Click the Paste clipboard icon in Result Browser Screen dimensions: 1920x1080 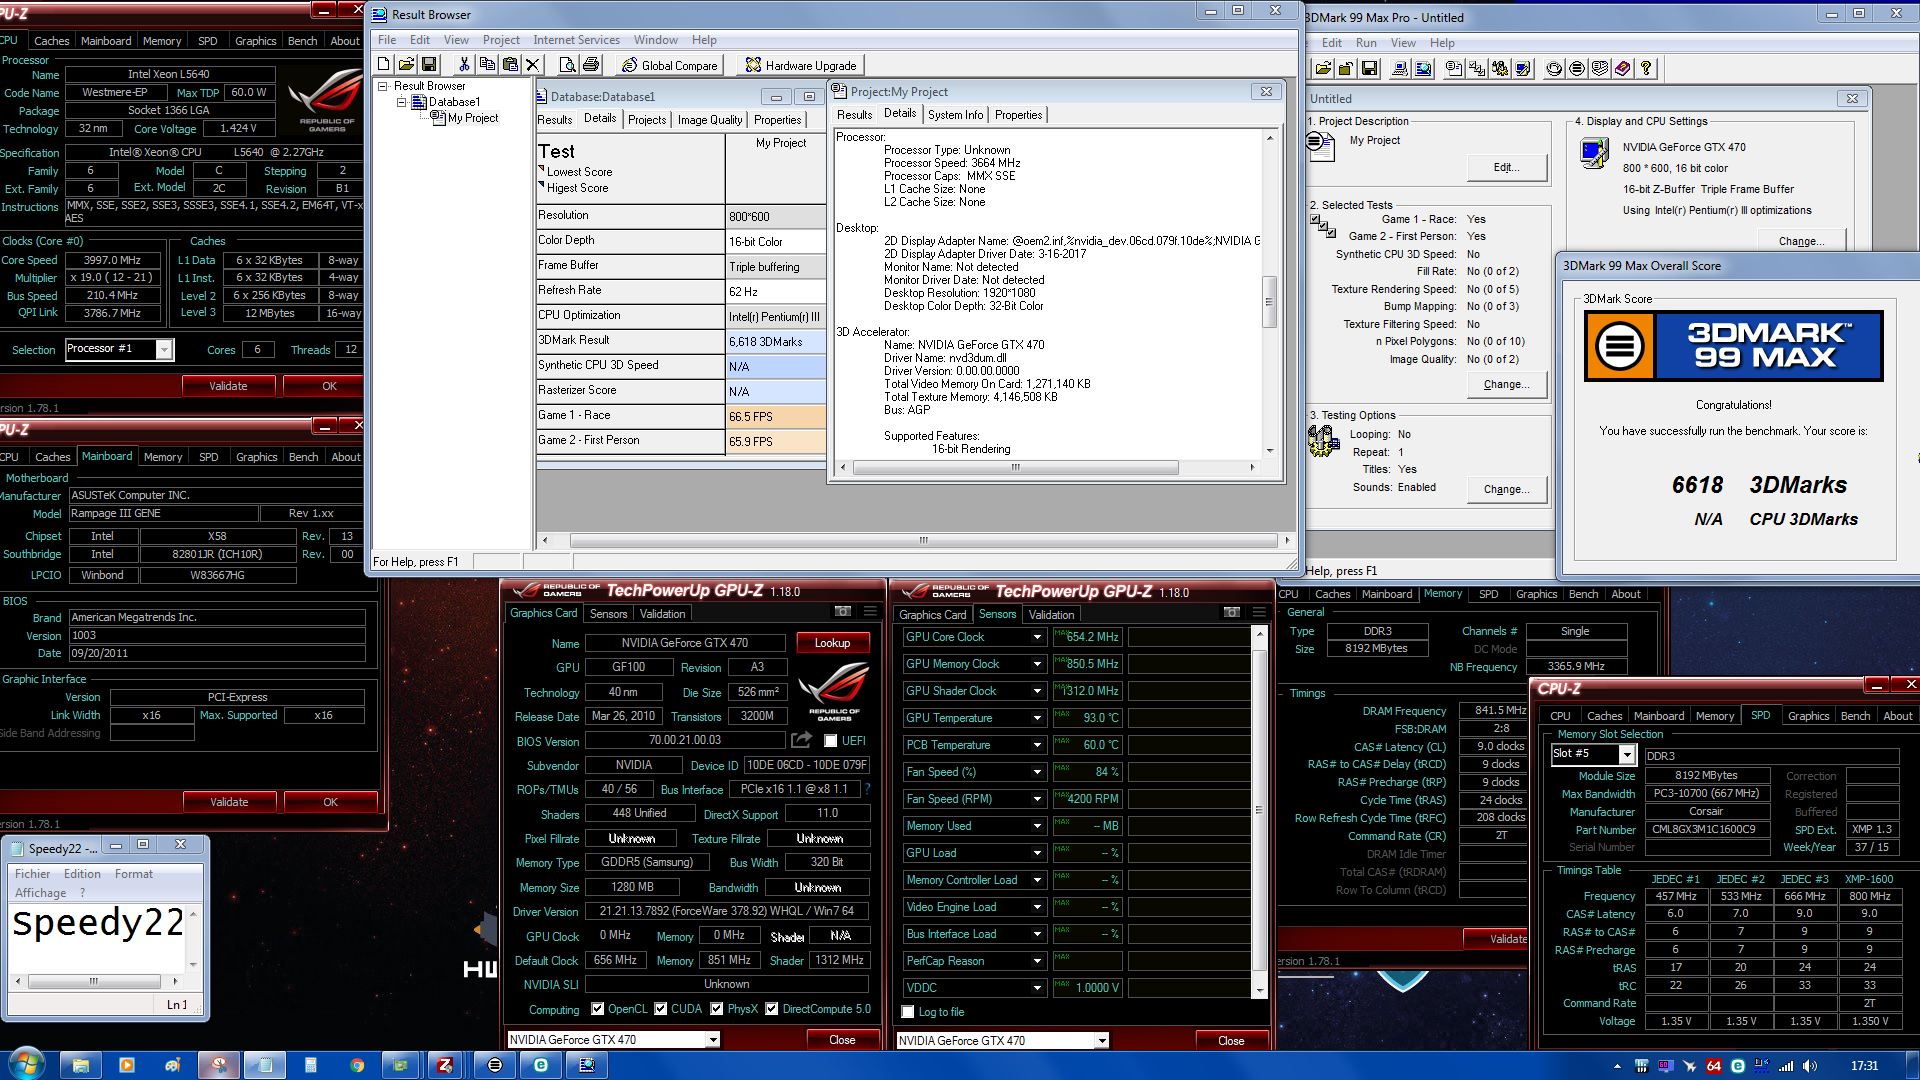[510, 65]
